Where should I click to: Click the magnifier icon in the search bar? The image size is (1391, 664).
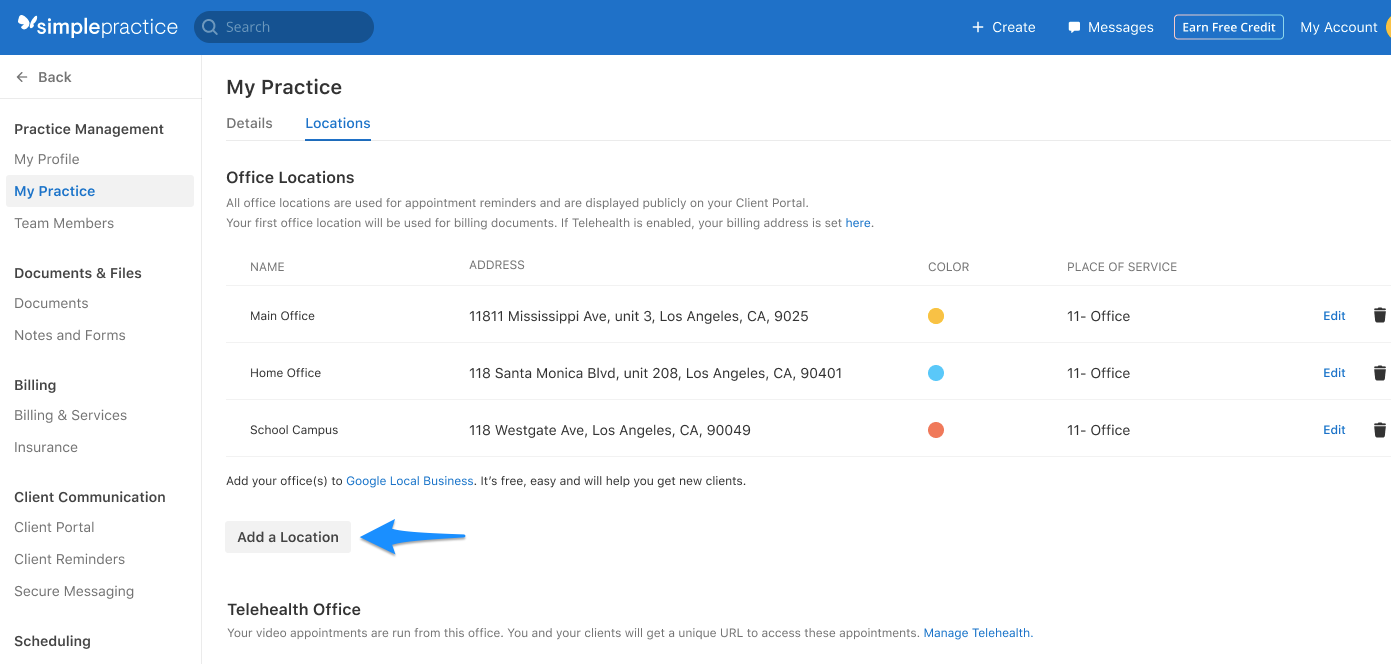[x=210, y=27]
